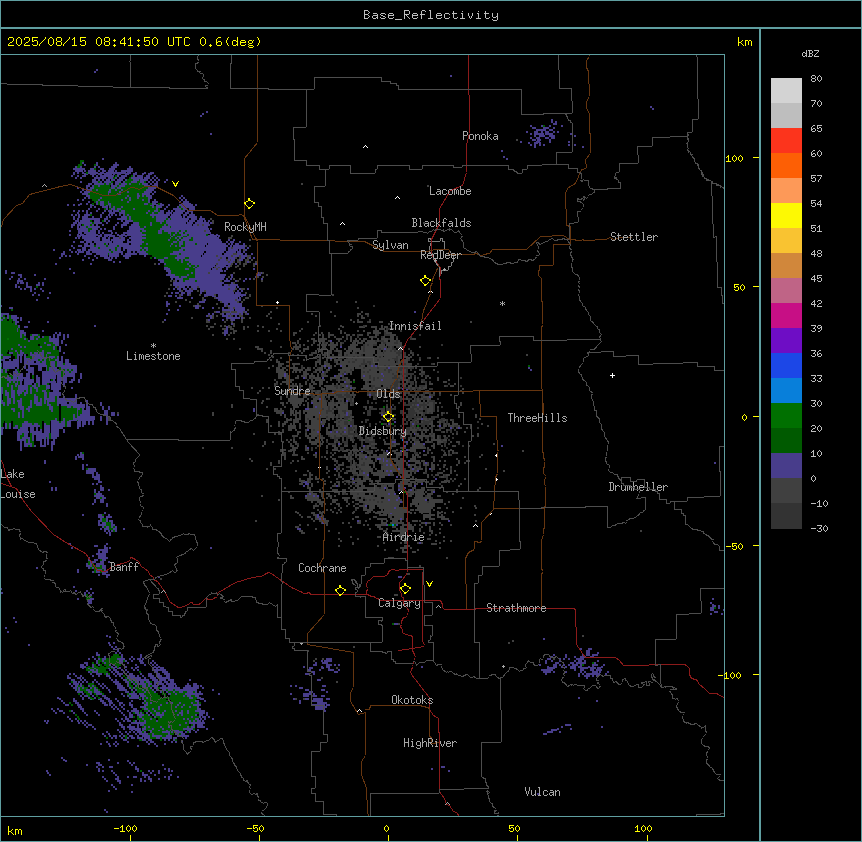Pick the bright green 20-30 dBZ legend swatch
The image size is (862, 842).
[786, 416]
